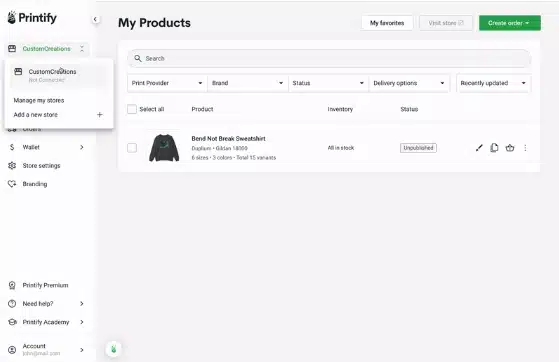Open Manage my stores

[39, 100]
